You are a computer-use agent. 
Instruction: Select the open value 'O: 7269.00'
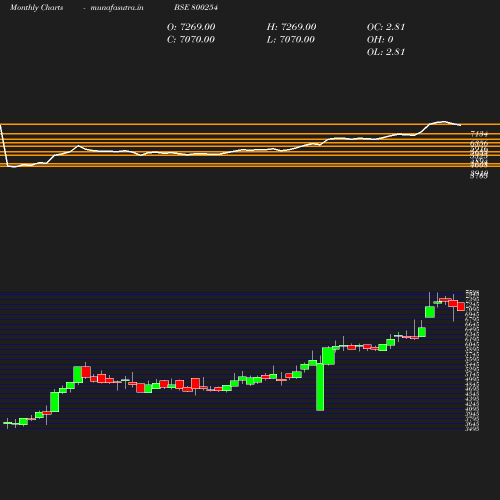pos(191,27)
